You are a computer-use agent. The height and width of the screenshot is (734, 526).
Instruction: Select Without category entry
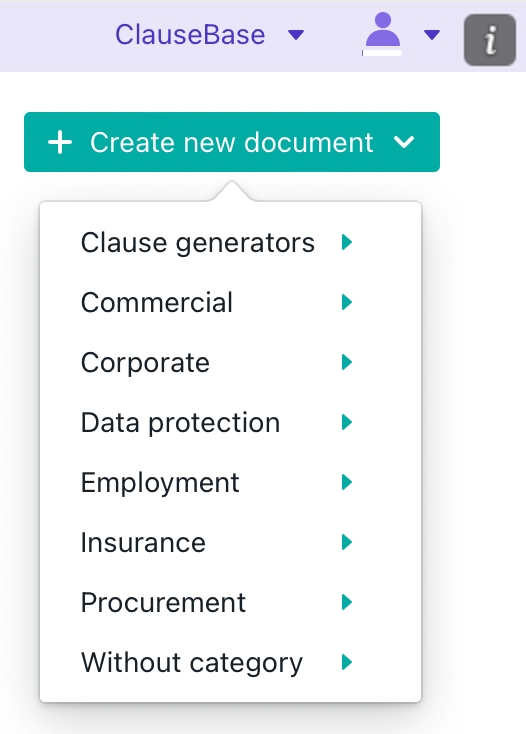[x=230, y=662]
